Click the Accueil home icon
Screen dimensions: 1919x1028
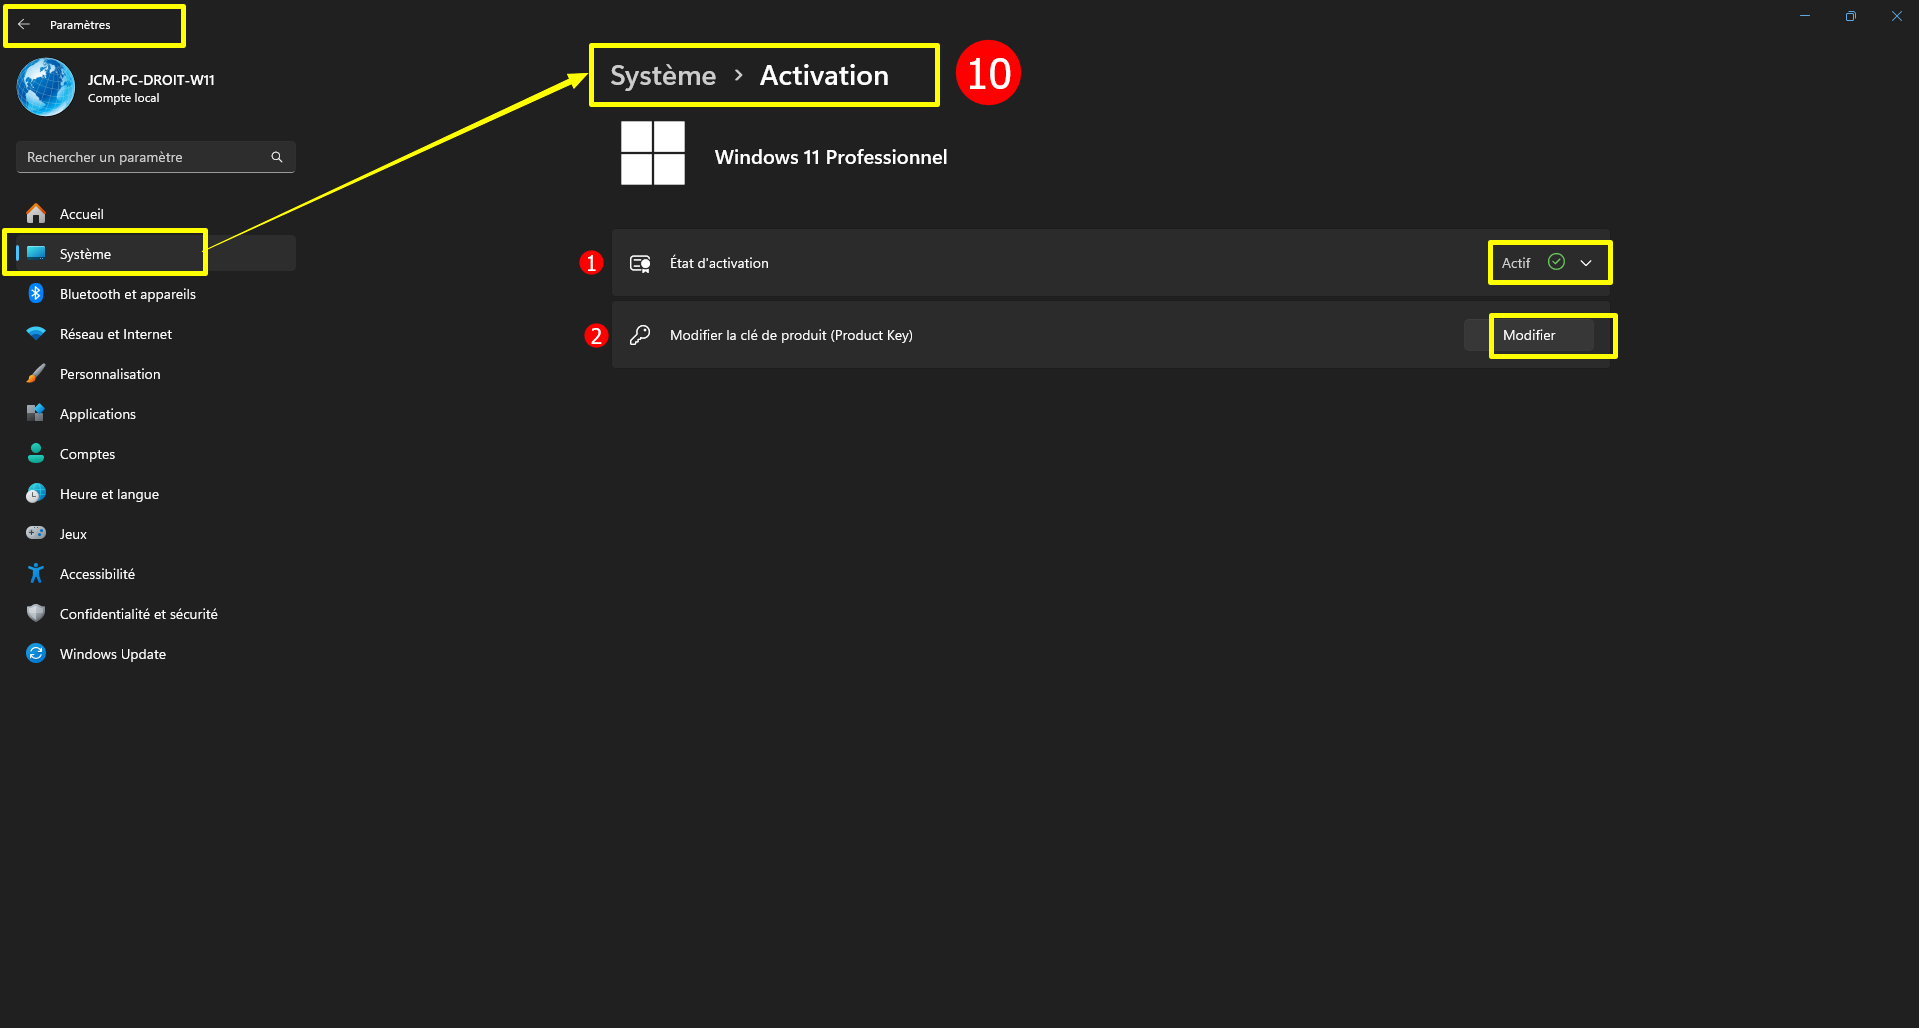click(36, 213)
